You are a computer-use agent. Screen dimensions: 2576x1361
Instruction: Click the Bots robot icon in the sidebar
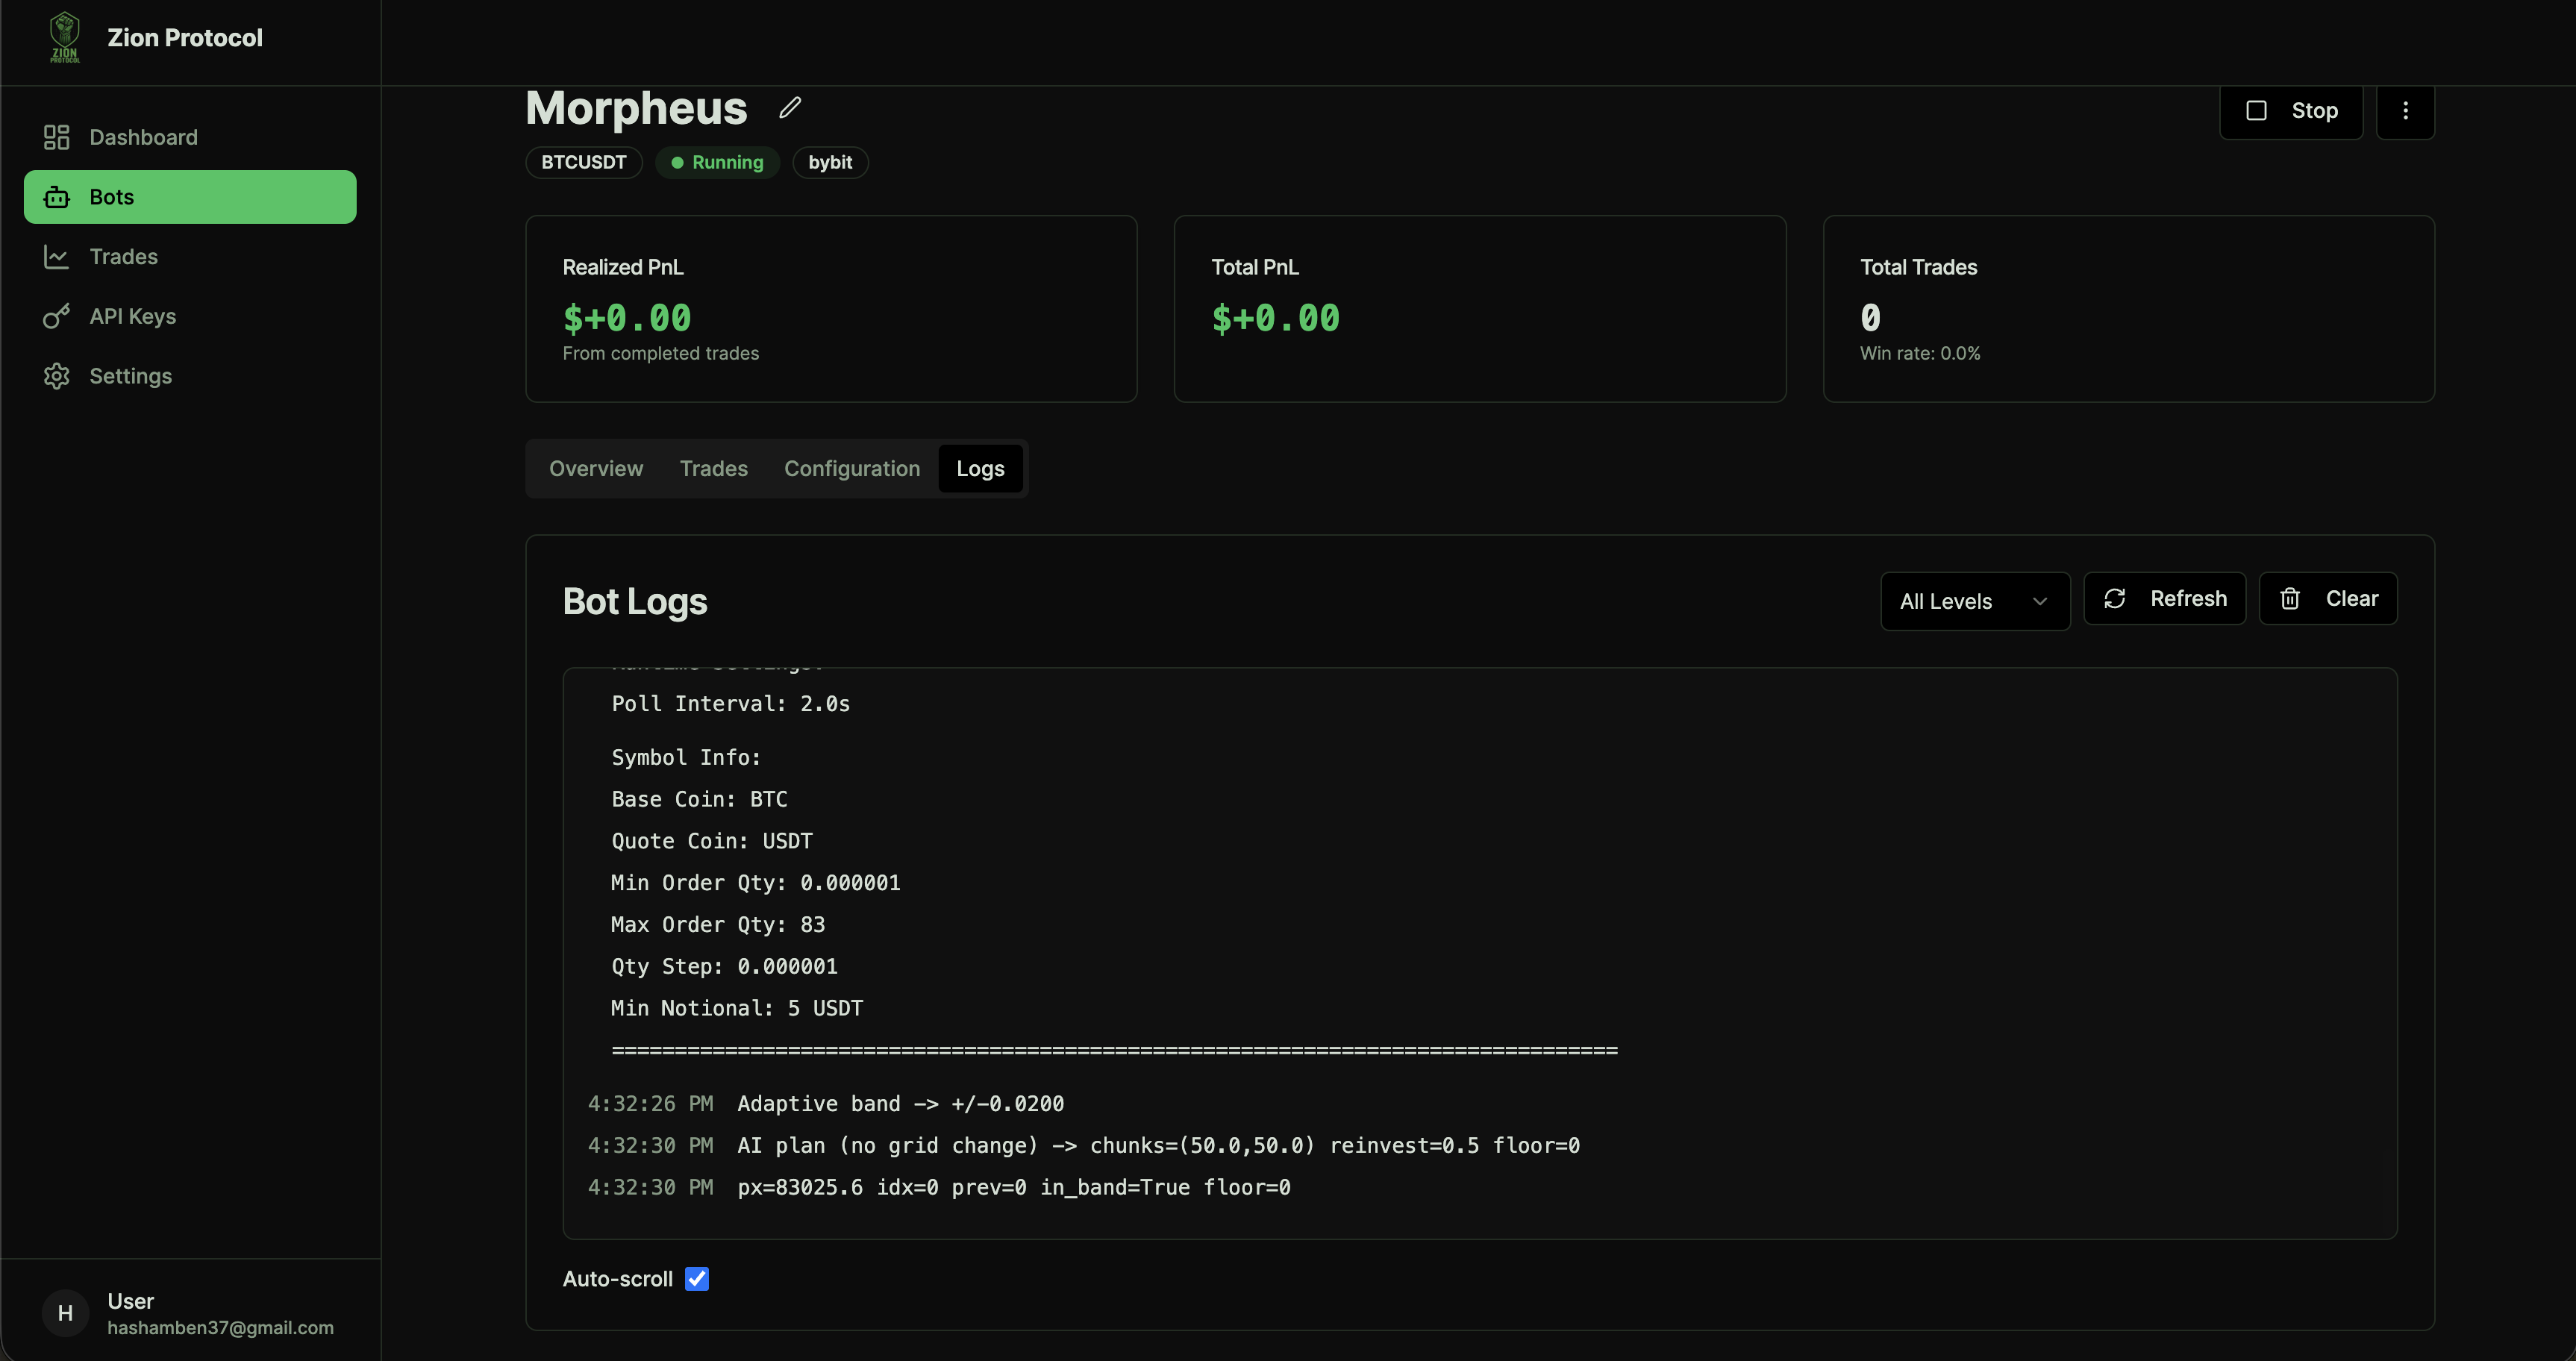[x=56, y=197]
